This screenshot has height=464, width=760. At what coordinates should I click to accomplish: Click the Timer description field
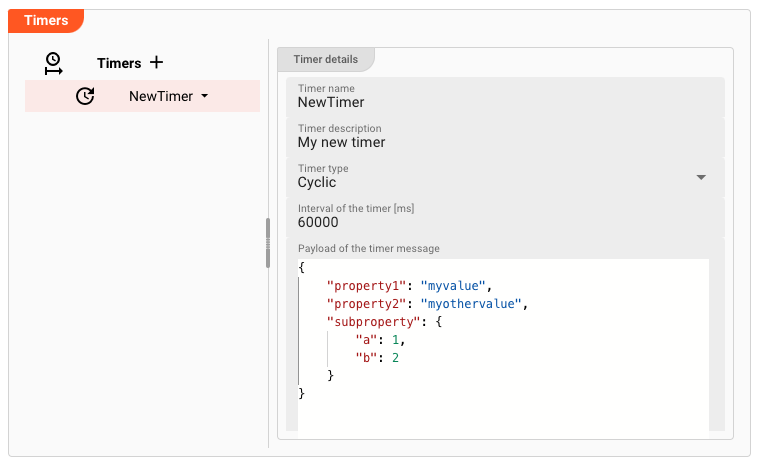(500, 141)
